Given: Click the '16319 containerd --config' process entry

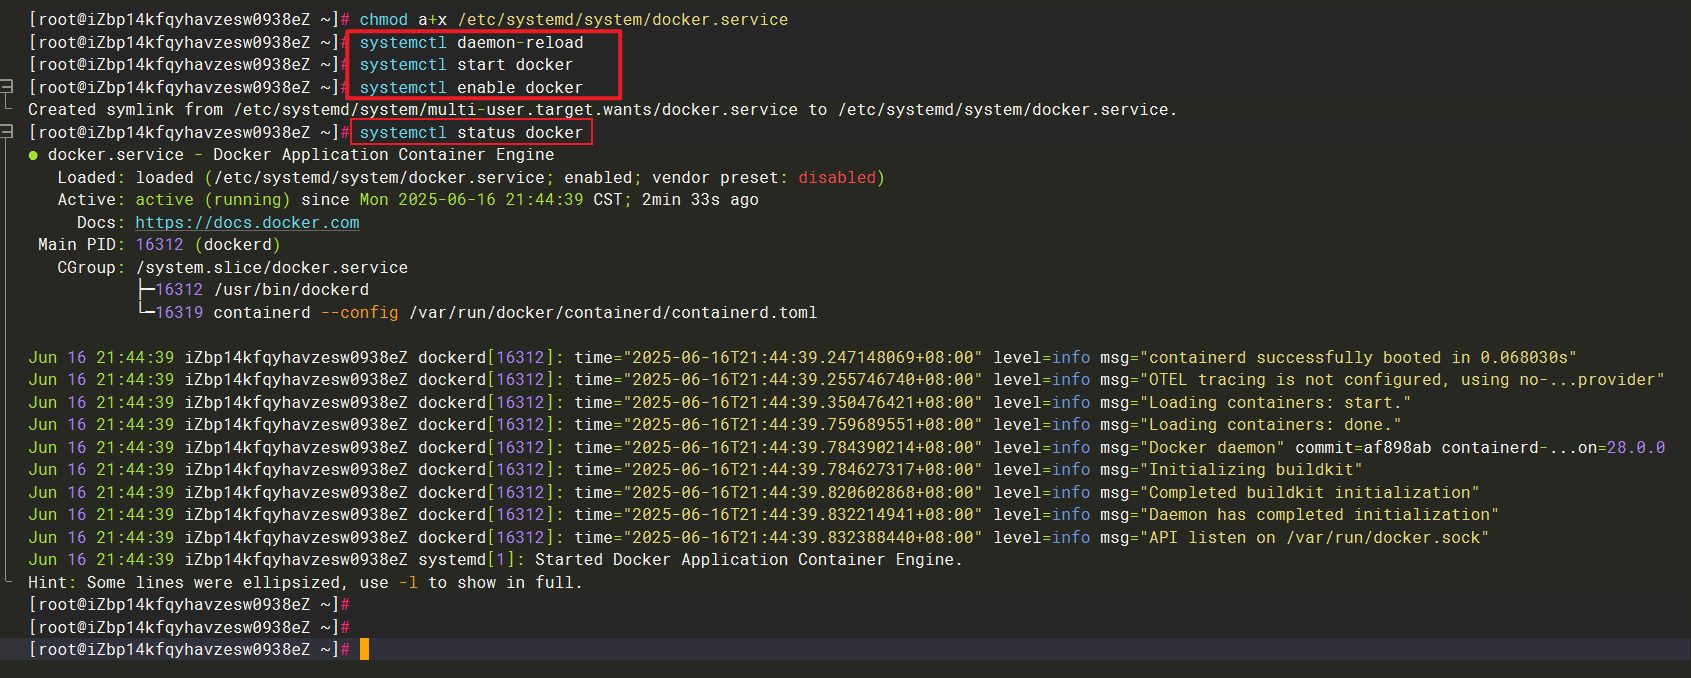Looking at the screenshot, I should click(x=277, y=312).
